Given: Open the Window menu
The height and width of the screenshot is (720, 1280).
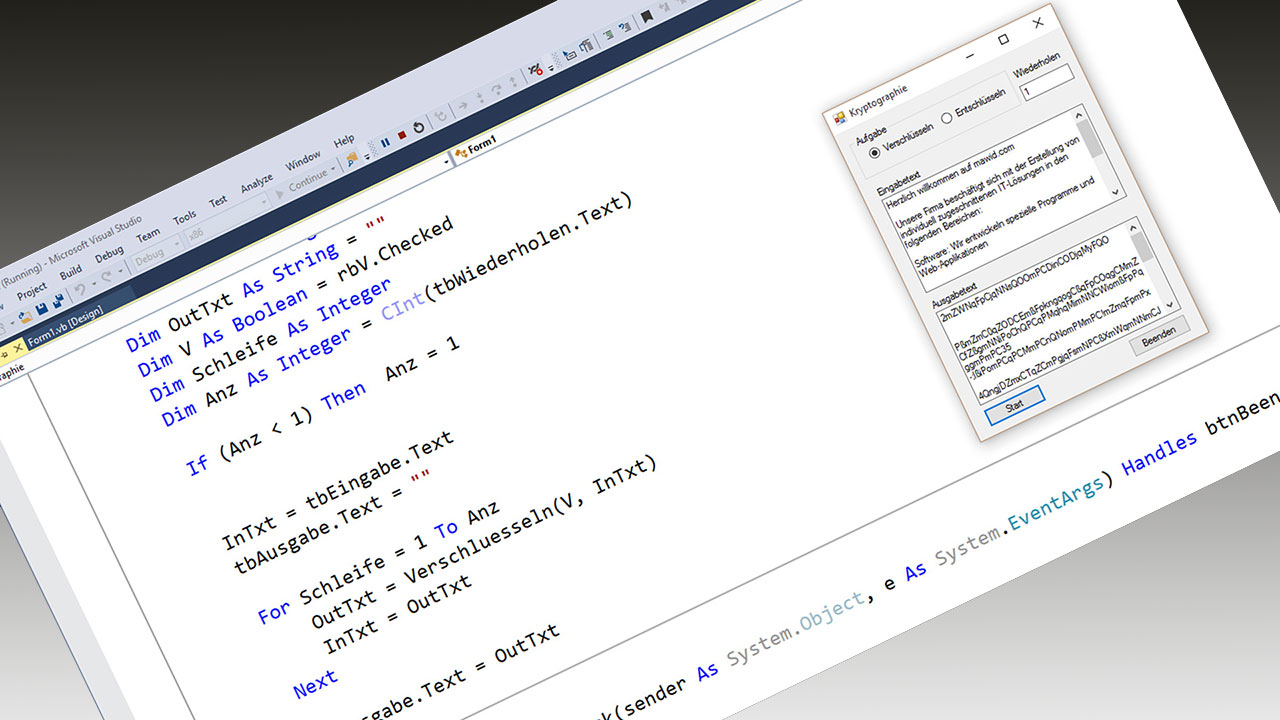Looking at the screenshot, I should (304, 162).
